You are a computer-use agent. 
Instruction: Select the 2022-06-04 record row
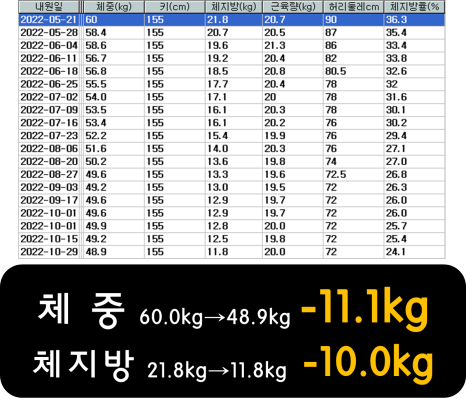[x=232, y=46]
